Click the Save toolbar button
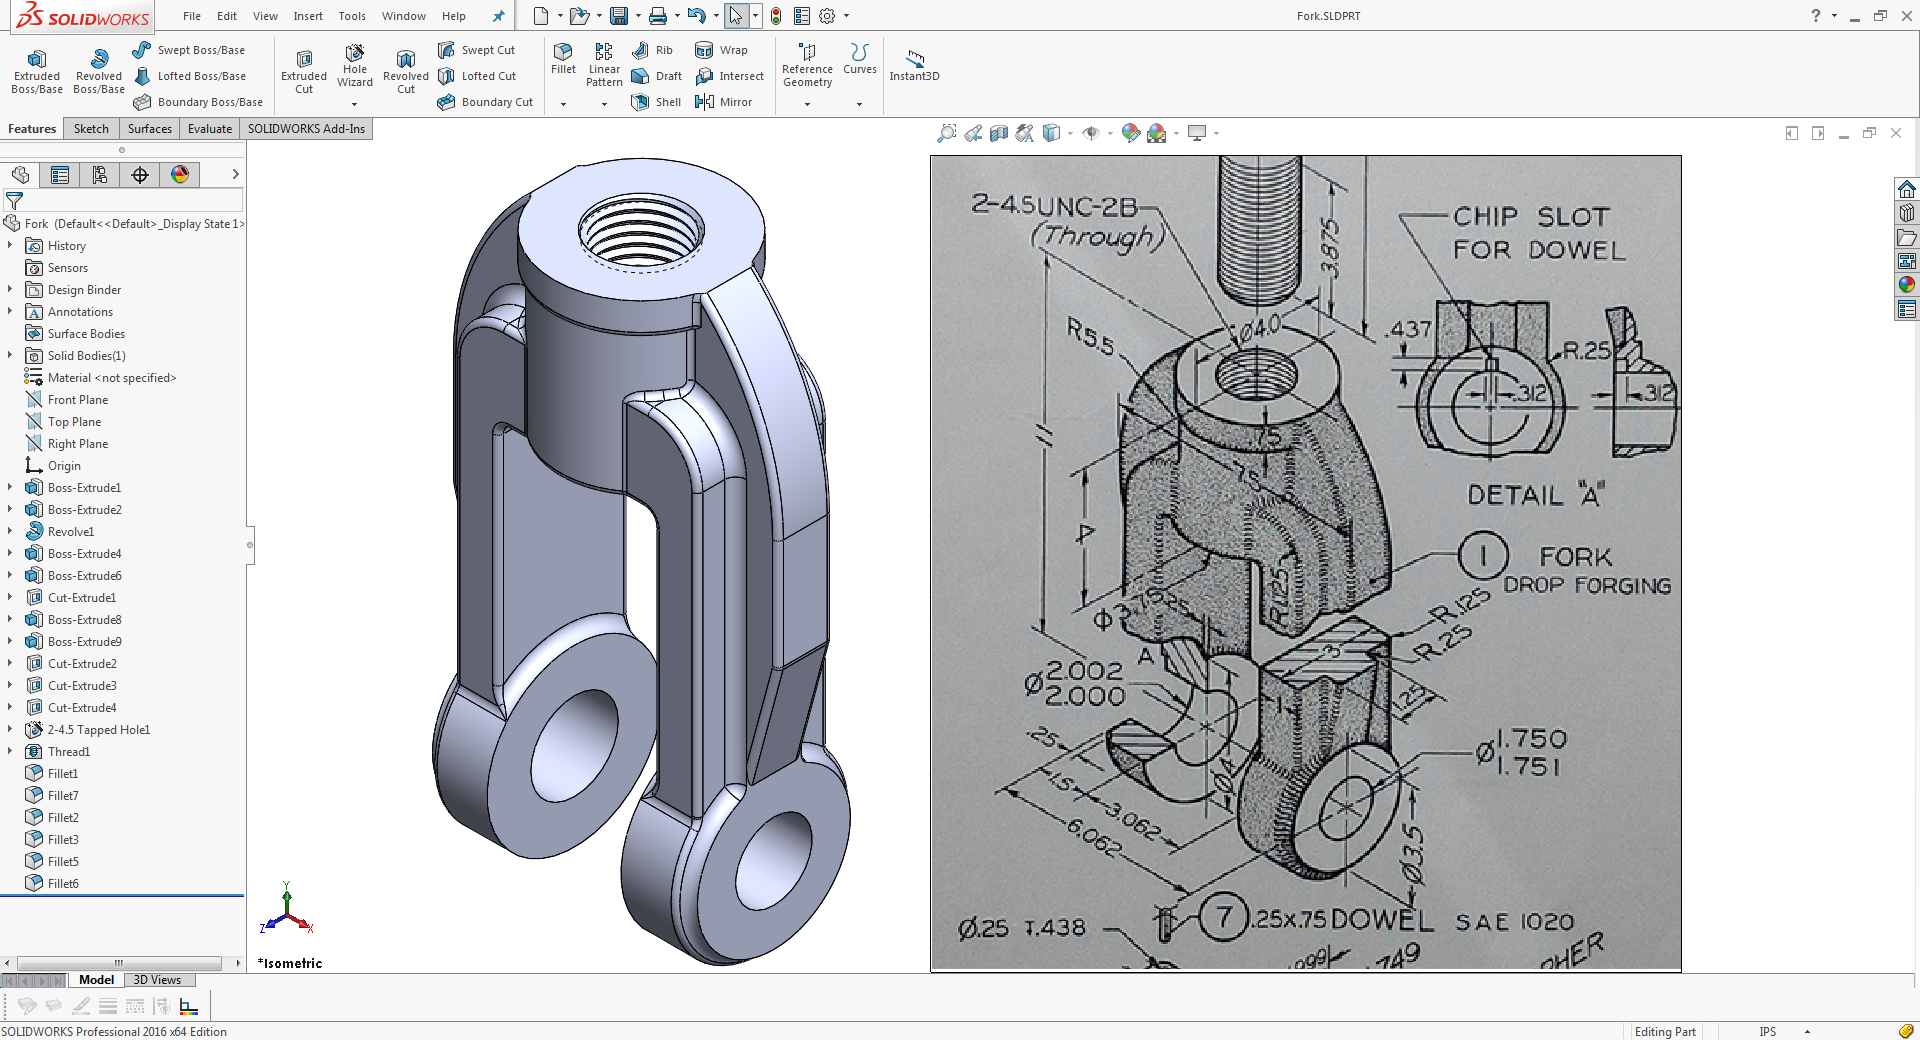Screen dimensions: 1920x1040 [x=619, y=16]
